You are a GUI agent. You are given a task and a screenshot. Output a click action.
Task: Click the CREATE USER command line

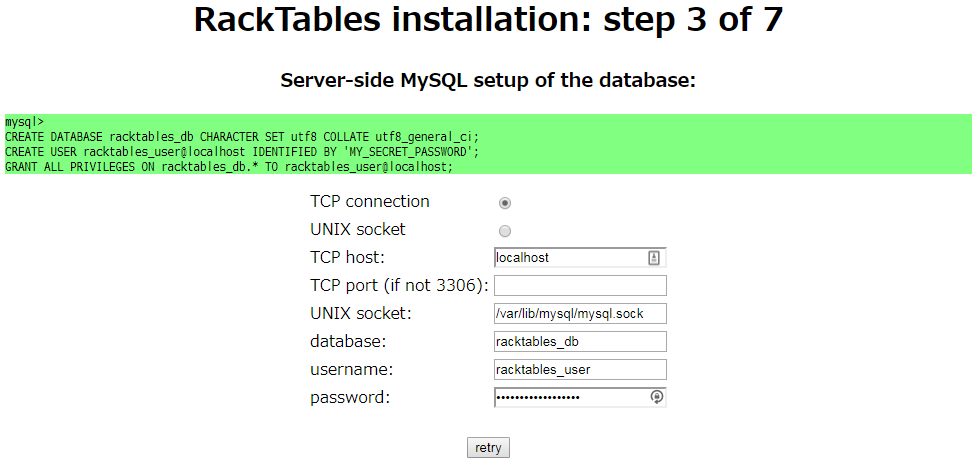[x=242, y=152]
